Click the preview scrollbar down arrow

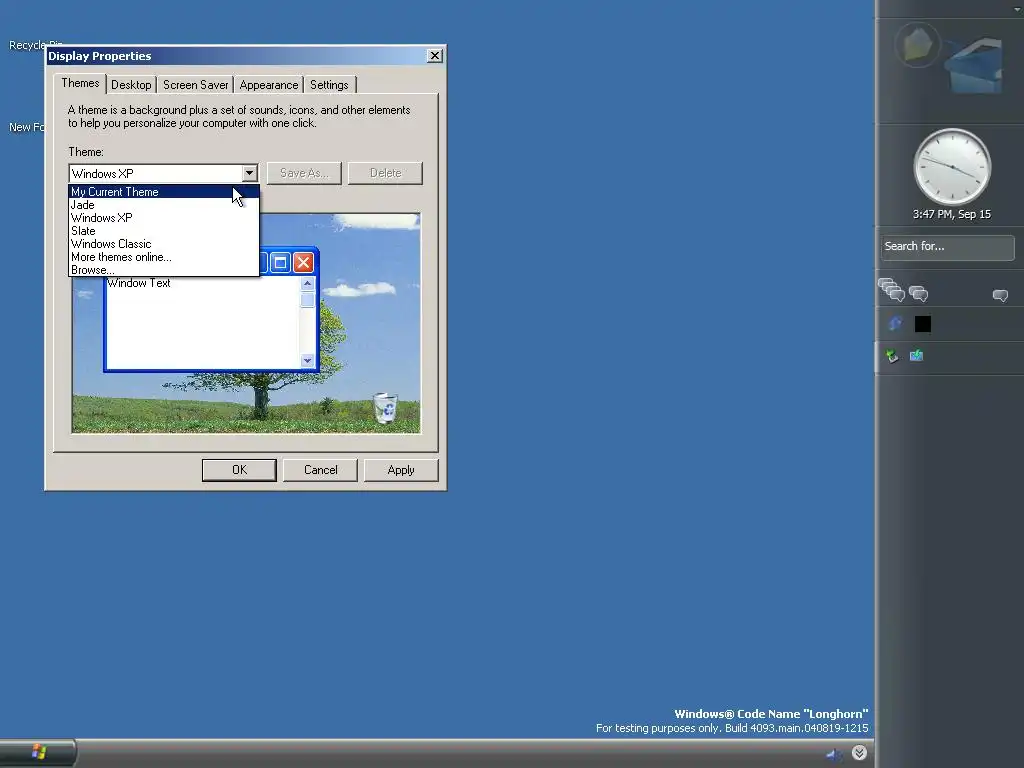pyautogui.click(x=308, y=360)
